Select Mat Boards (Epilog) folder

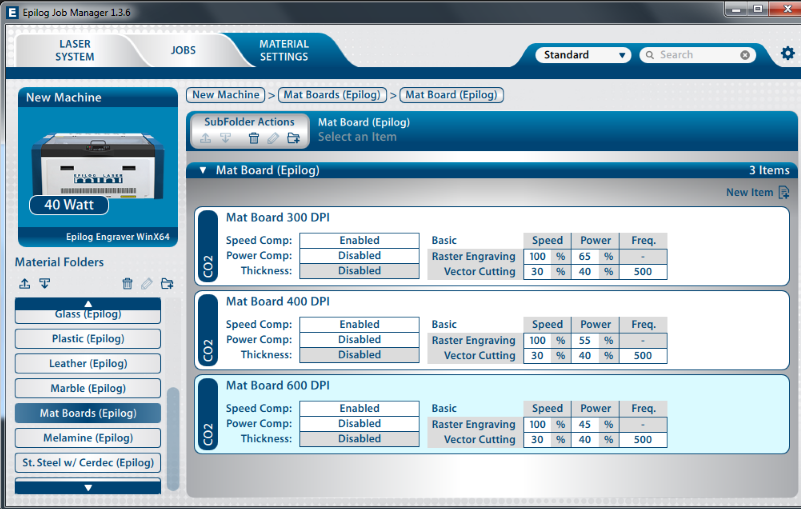88,413
